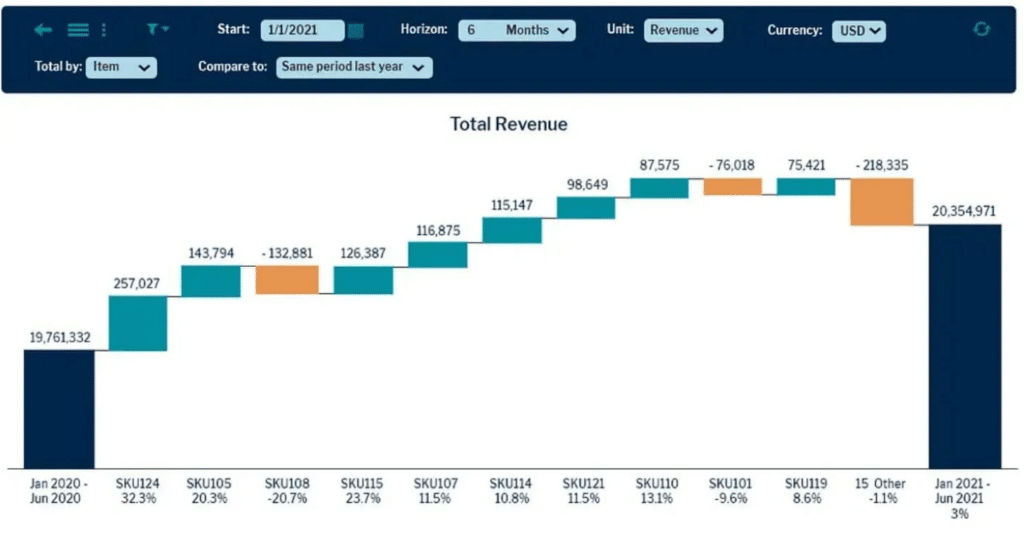Edit the Start date field showing 1/1/2021
Screen dimensions: 1024x535
point(302,30)
